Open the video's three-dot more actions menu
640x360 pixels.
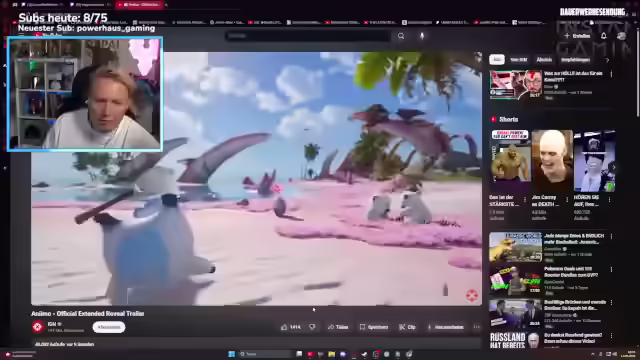coord(476,327)
